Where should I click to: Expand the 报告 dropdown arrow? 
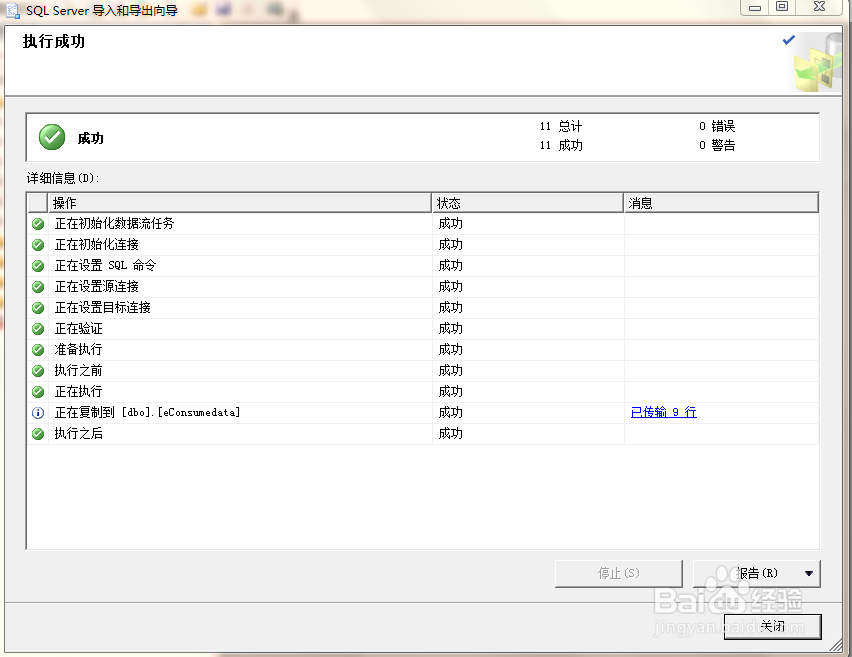[809, 573]
